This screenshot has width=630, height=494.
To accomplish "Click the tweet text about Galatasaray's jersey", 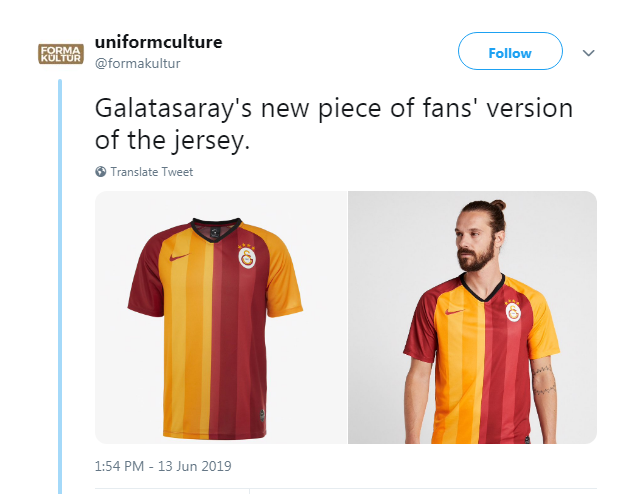I will [x=333, y=124].
